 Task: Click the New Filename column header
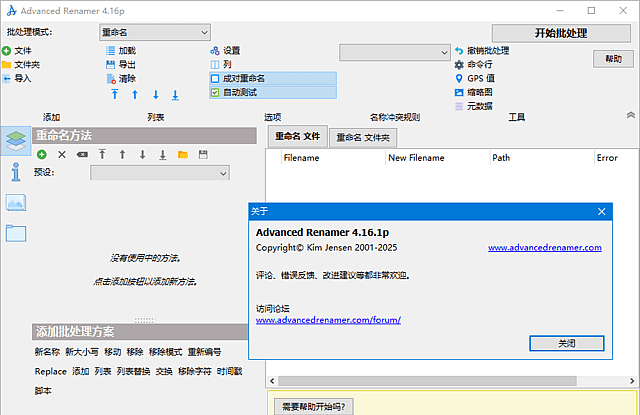click(x=437, y=158)
